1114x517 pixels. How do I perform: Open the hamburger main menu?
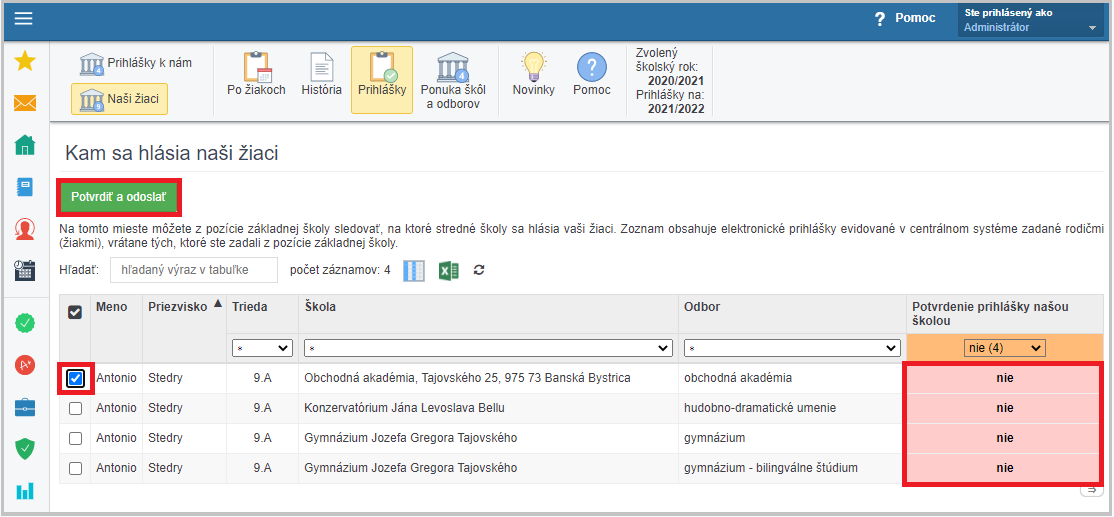point(23,18)
